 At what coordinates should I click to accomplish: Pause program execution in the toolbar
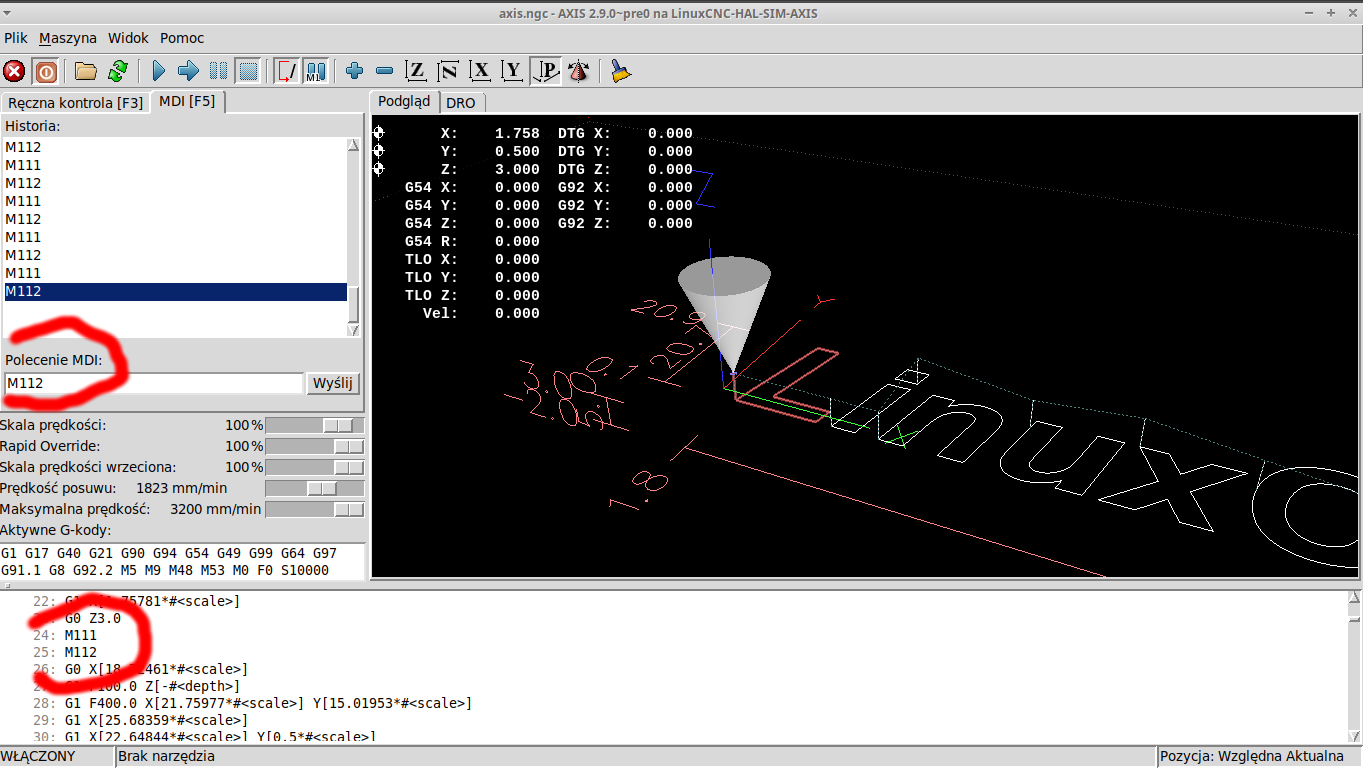pos(218,71)
